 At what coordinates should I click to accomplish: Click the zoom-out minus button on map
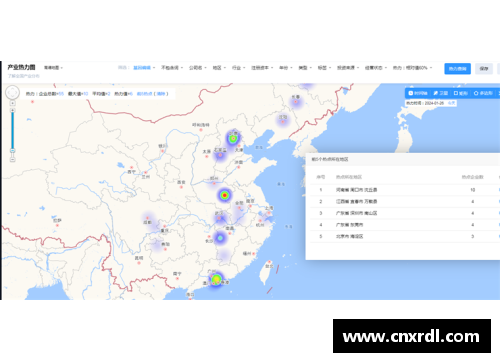point(13,160)
